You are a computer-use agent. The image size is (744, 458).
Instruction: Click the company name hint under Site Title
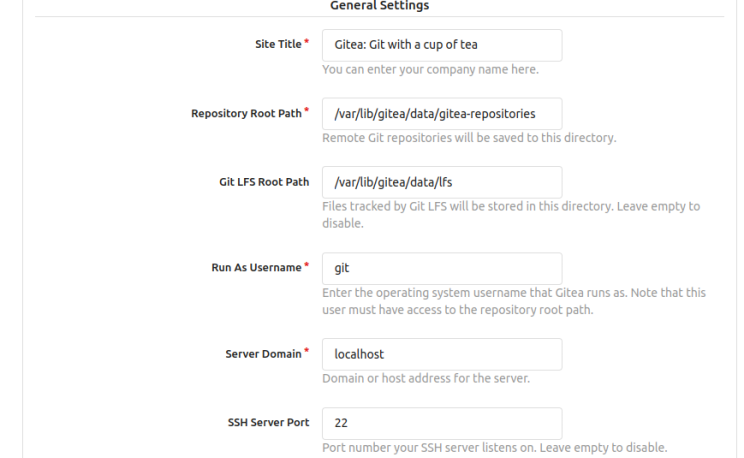pyautogui.click(x=431, y=70)
